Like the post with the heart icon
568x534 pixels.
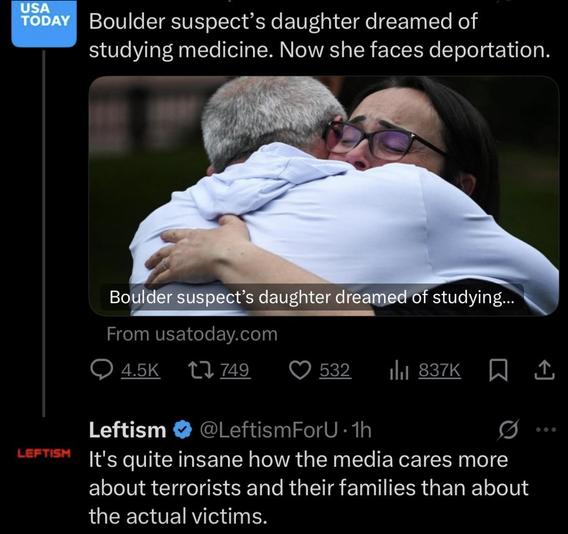[x=300, y=370]
